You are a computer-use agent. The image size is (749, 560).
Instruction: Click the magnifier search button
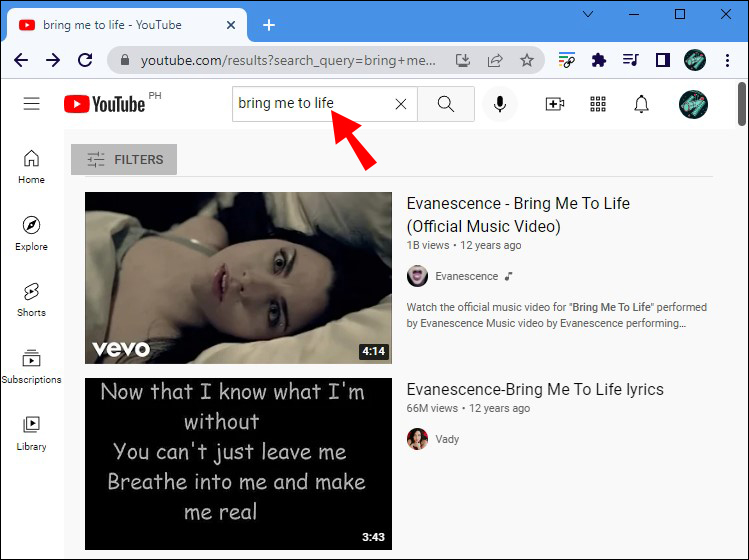point(446,104)
